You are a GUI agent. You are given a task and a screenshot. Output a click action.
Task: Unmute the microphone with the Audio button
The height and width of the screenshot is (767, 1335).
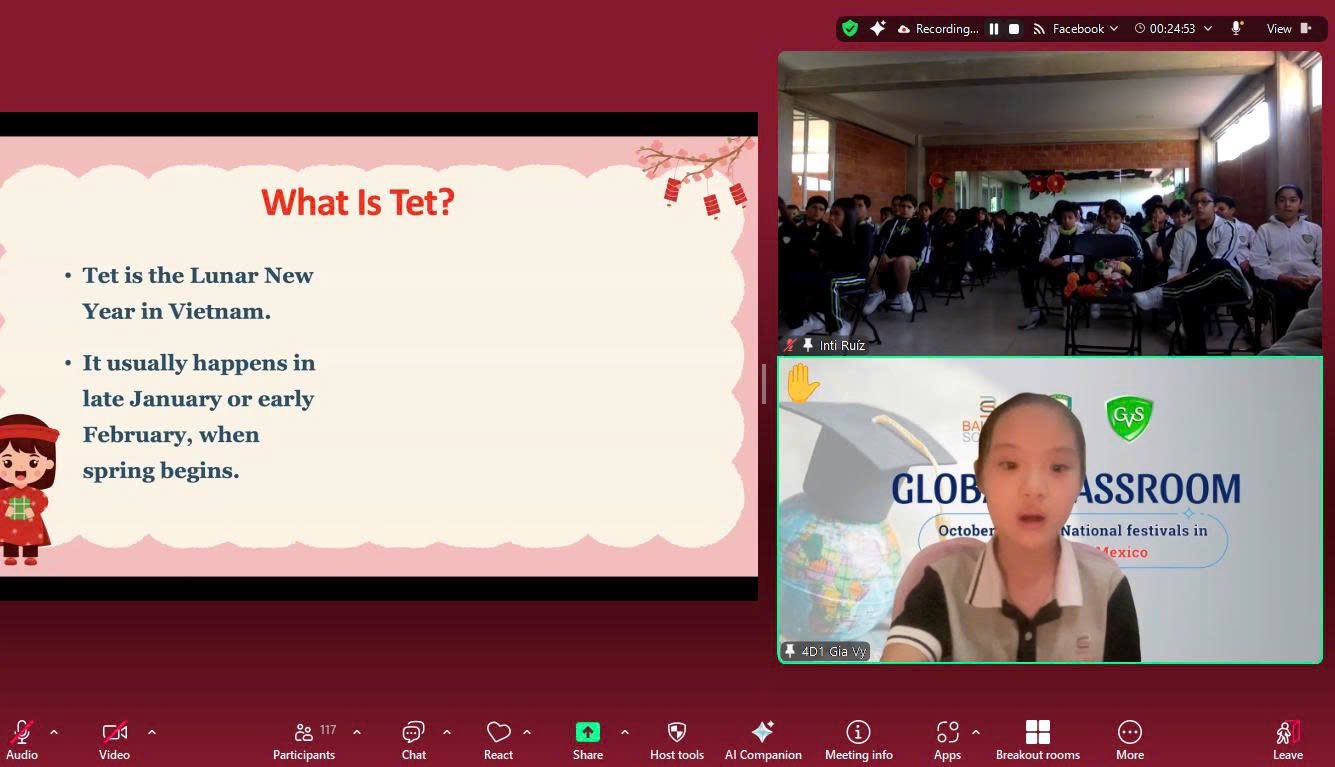[22, 740]
